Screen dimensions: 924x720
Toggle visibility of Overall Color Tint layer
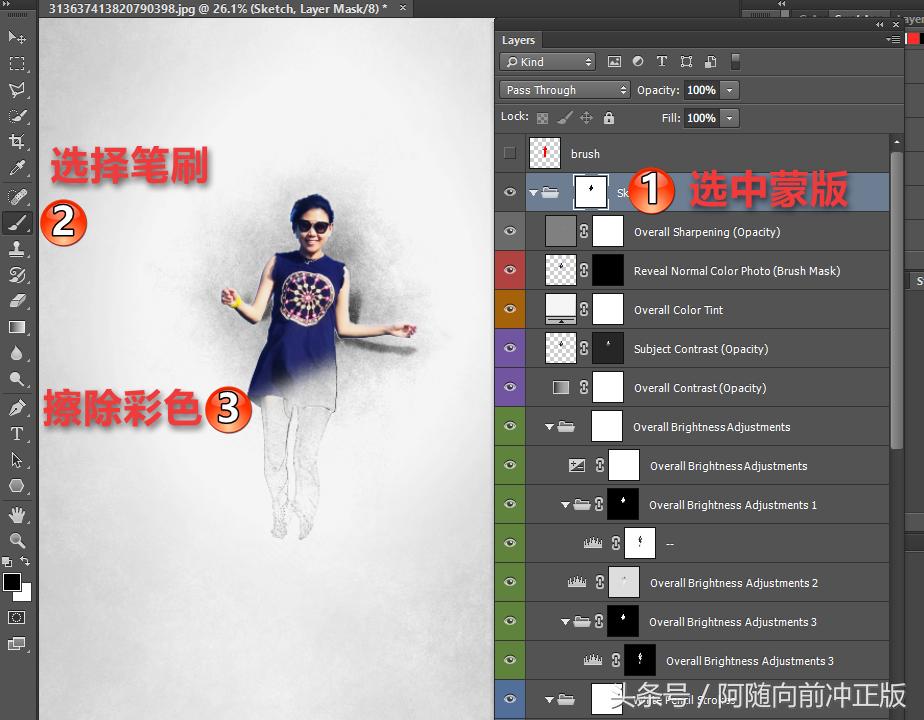[x=509, y=309]
